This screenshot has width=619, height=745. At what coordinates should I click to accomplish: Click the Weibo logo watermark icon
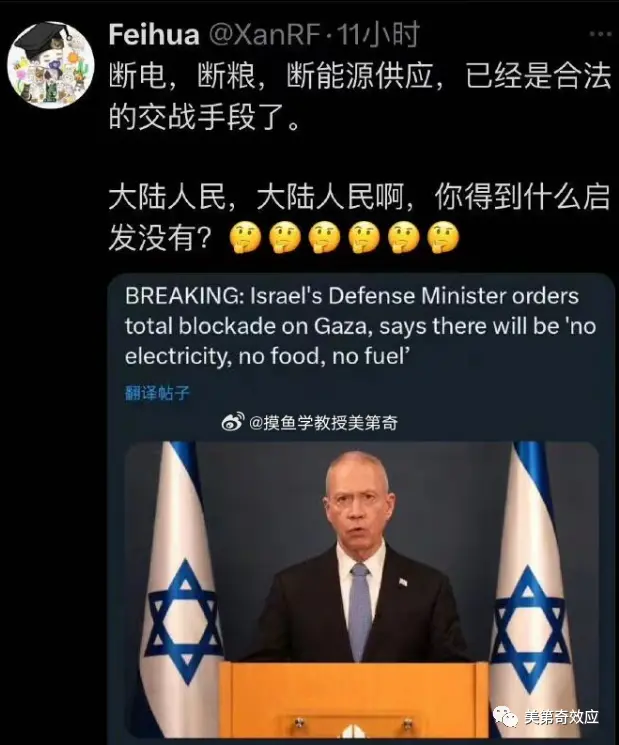coord(233,421)
